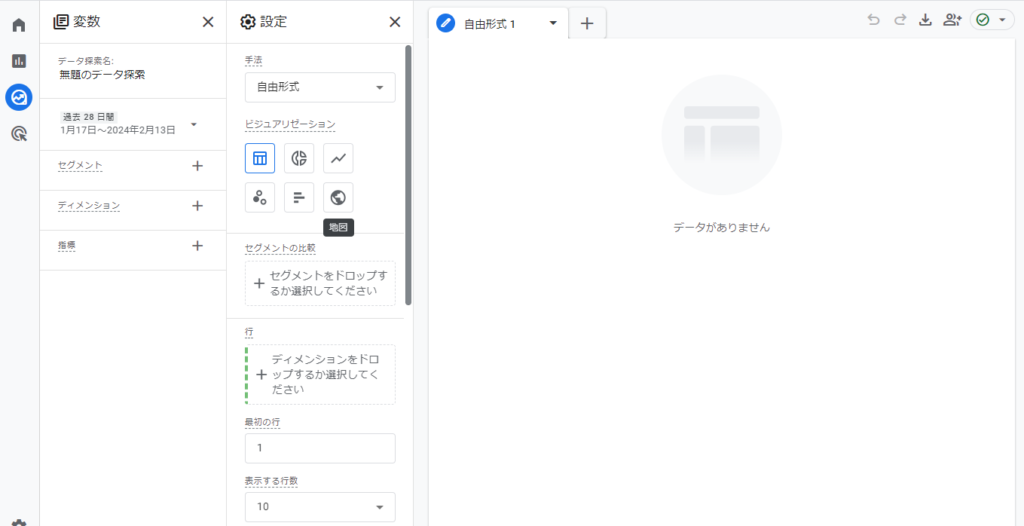Open the 手法 自由形式 dropdown
The height and width of the screenshot is (526, 1024).
click(319, 88)
